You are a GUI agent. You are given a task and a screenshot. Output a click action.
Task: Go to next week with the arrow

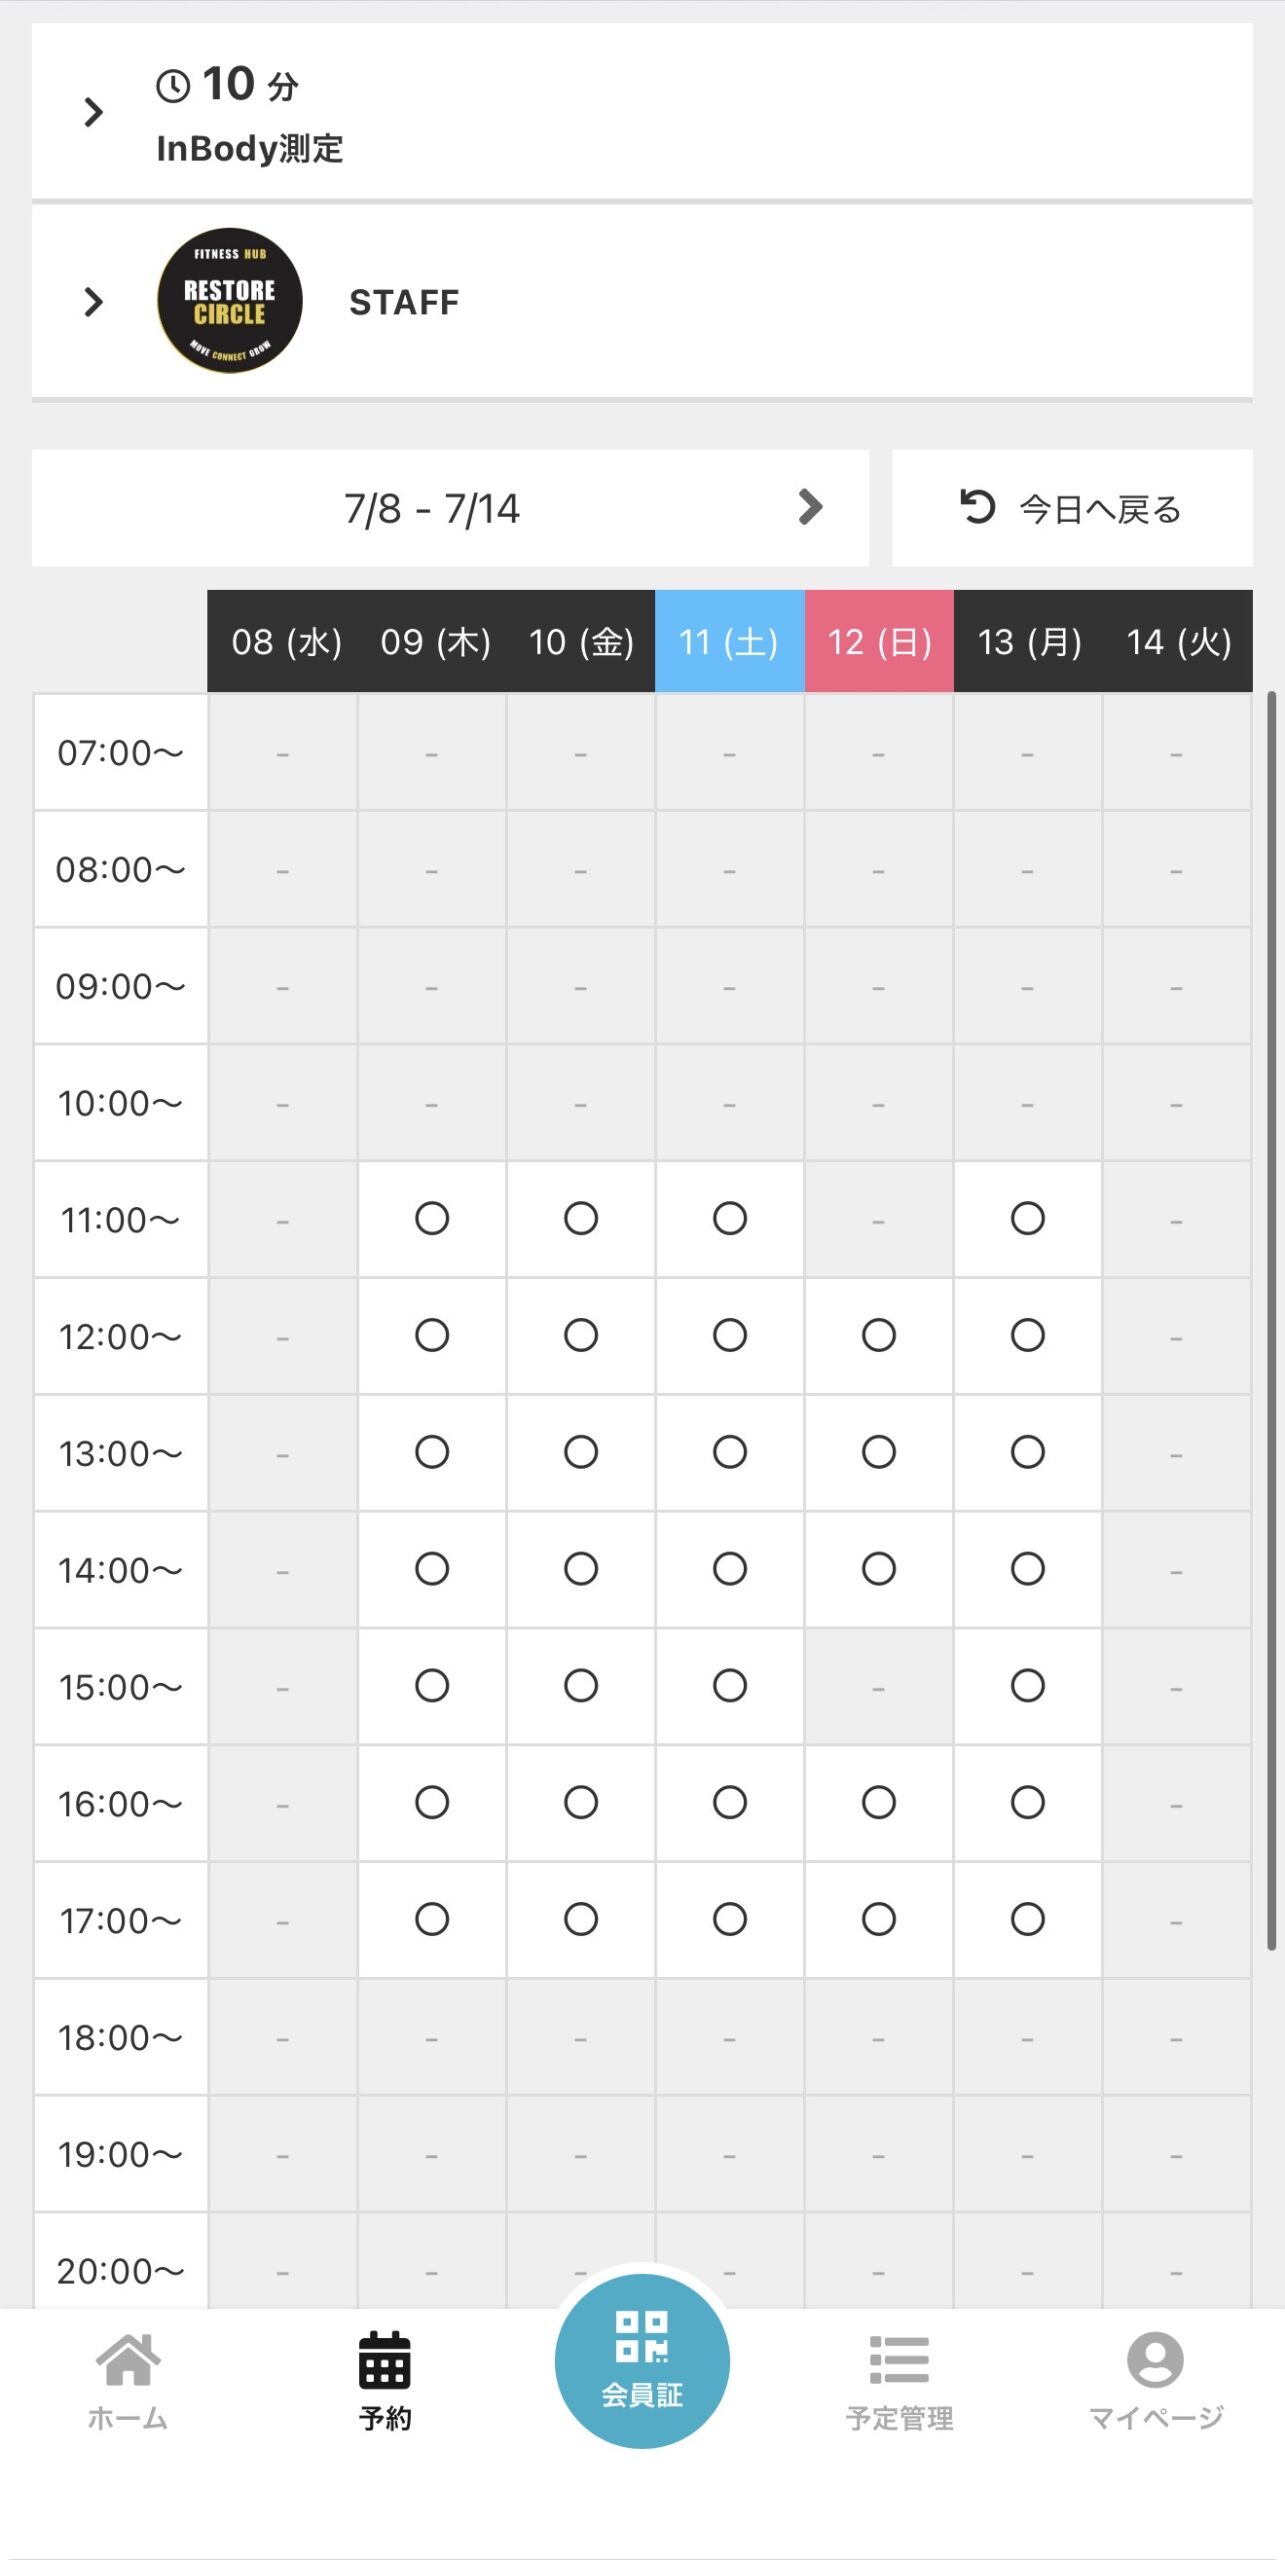(811, 507)
